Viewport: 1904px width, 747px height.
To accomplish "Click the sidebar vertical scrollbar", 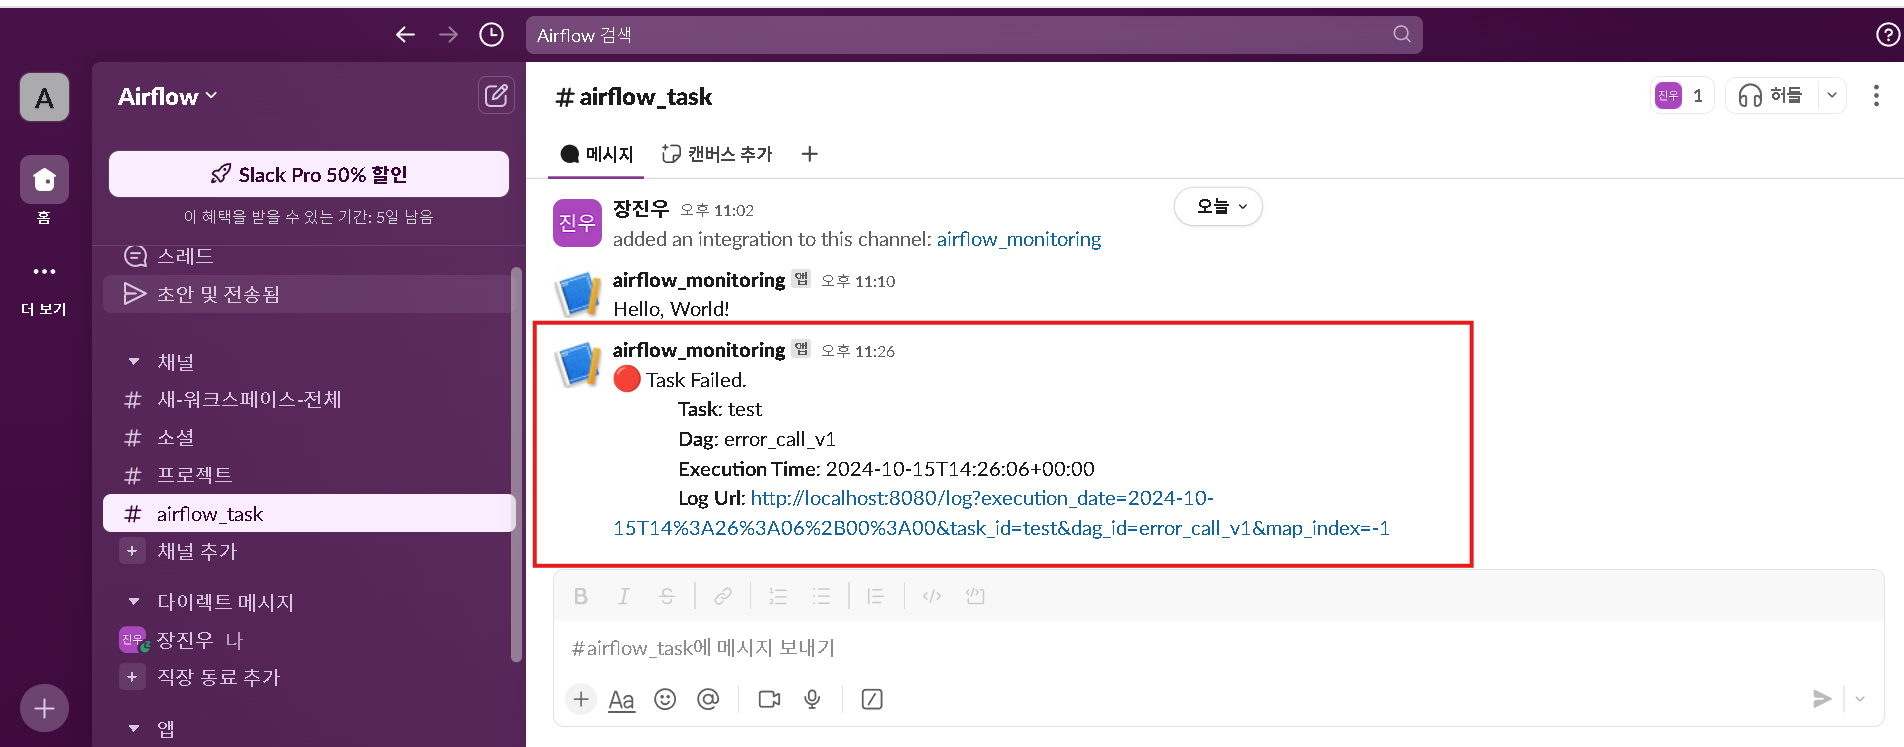I will coord(516,465).
